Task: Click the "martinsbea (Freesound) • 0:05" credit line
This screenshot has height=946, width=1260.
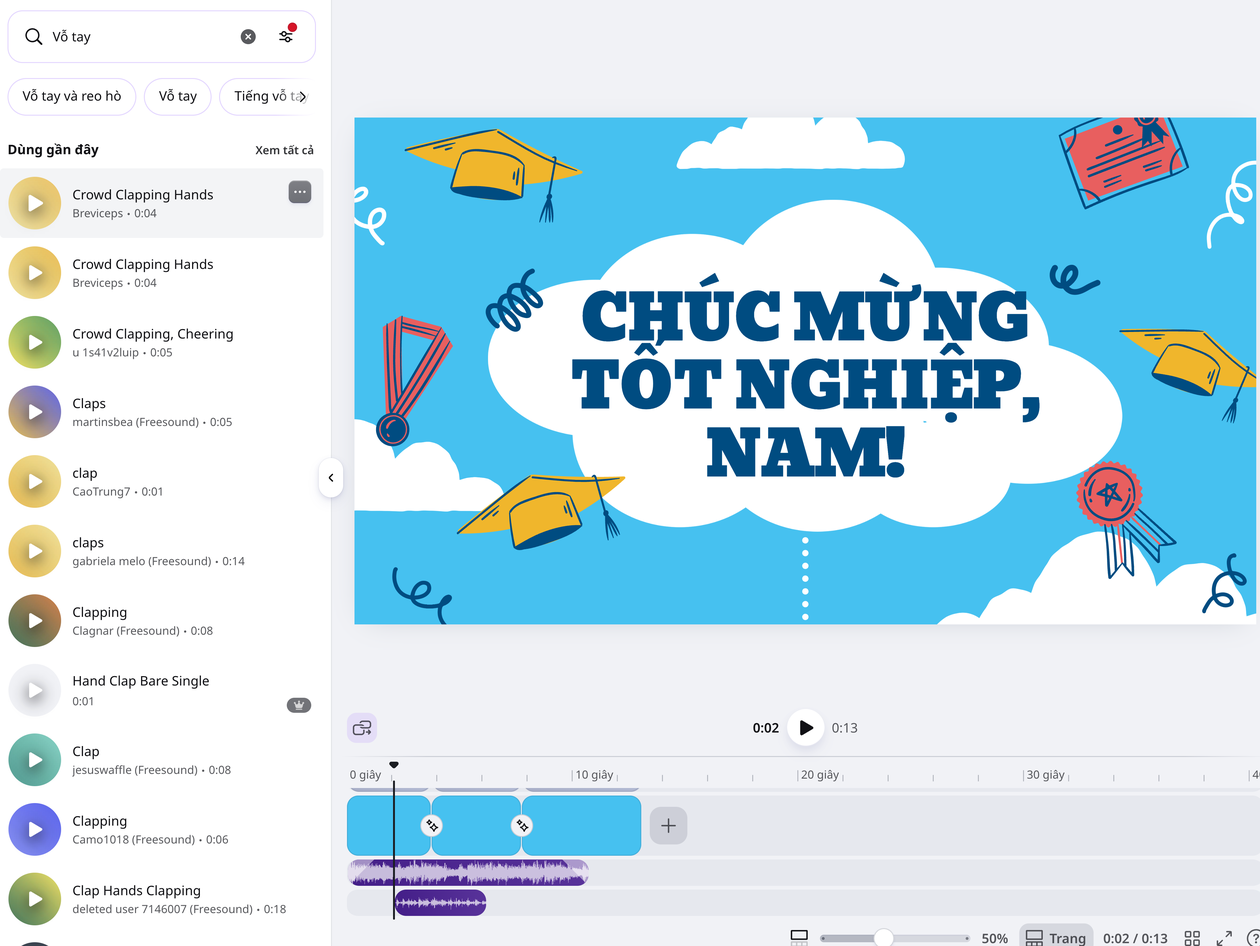Action: [152, 422]
